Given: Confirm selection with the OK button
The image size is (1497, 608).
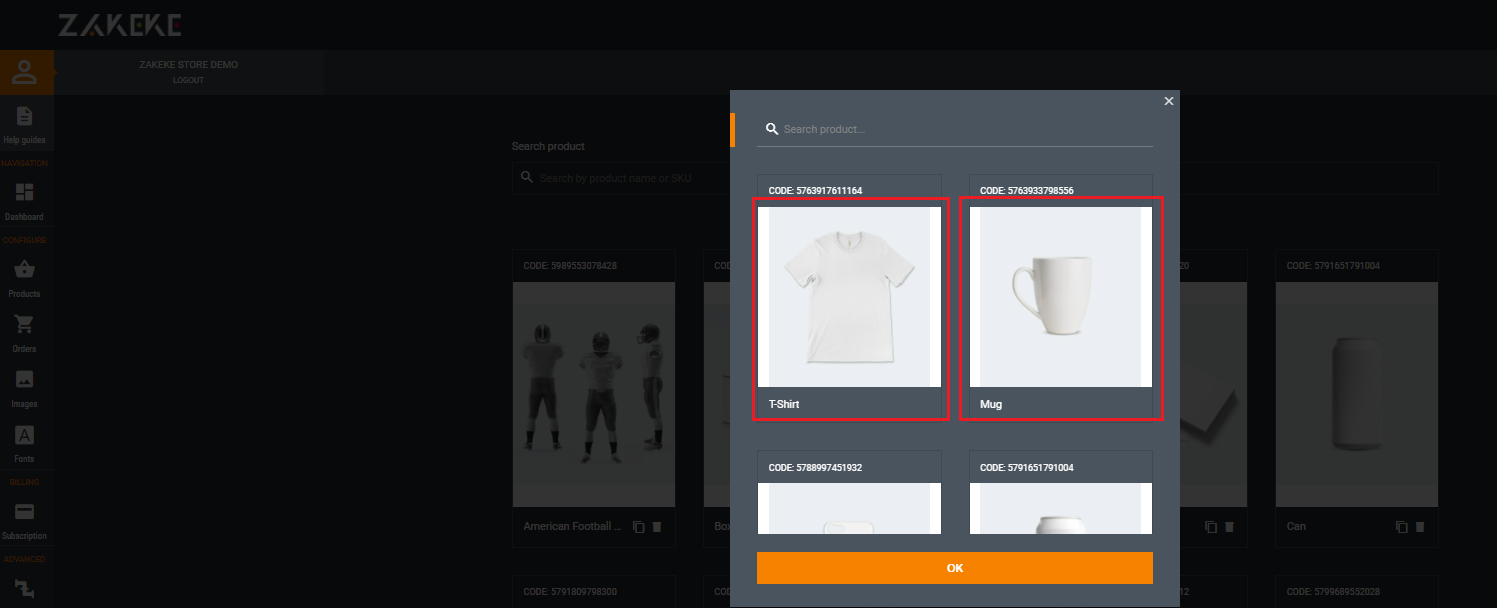Looking at the screenshot, I should coord(955,568).
